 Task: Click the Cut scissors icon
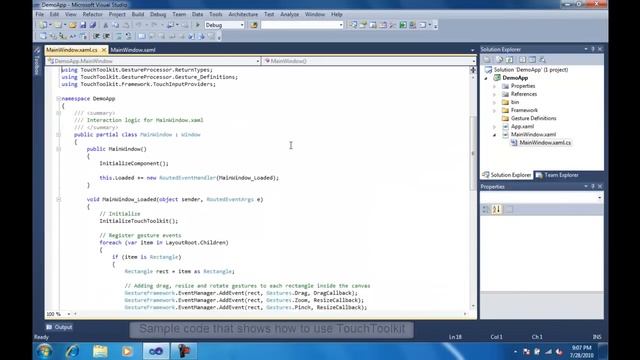point(106,25)
